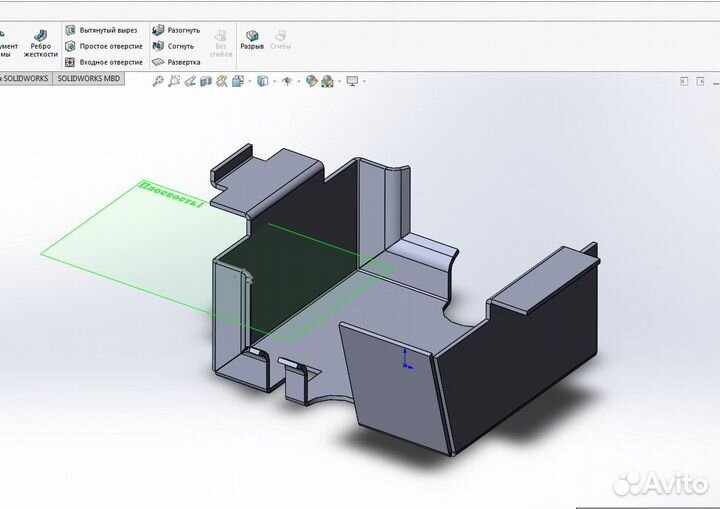The height and width of the screenshot is (509, 720).
Task: Toggle the Развертка flat pattern view
Action: 176,62
